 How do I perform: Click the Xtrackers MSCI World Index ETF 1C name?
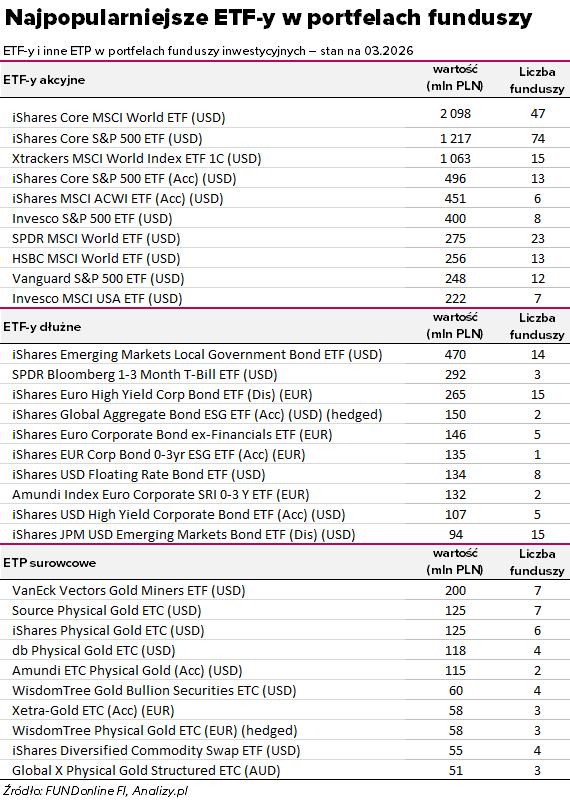[136, 159]
